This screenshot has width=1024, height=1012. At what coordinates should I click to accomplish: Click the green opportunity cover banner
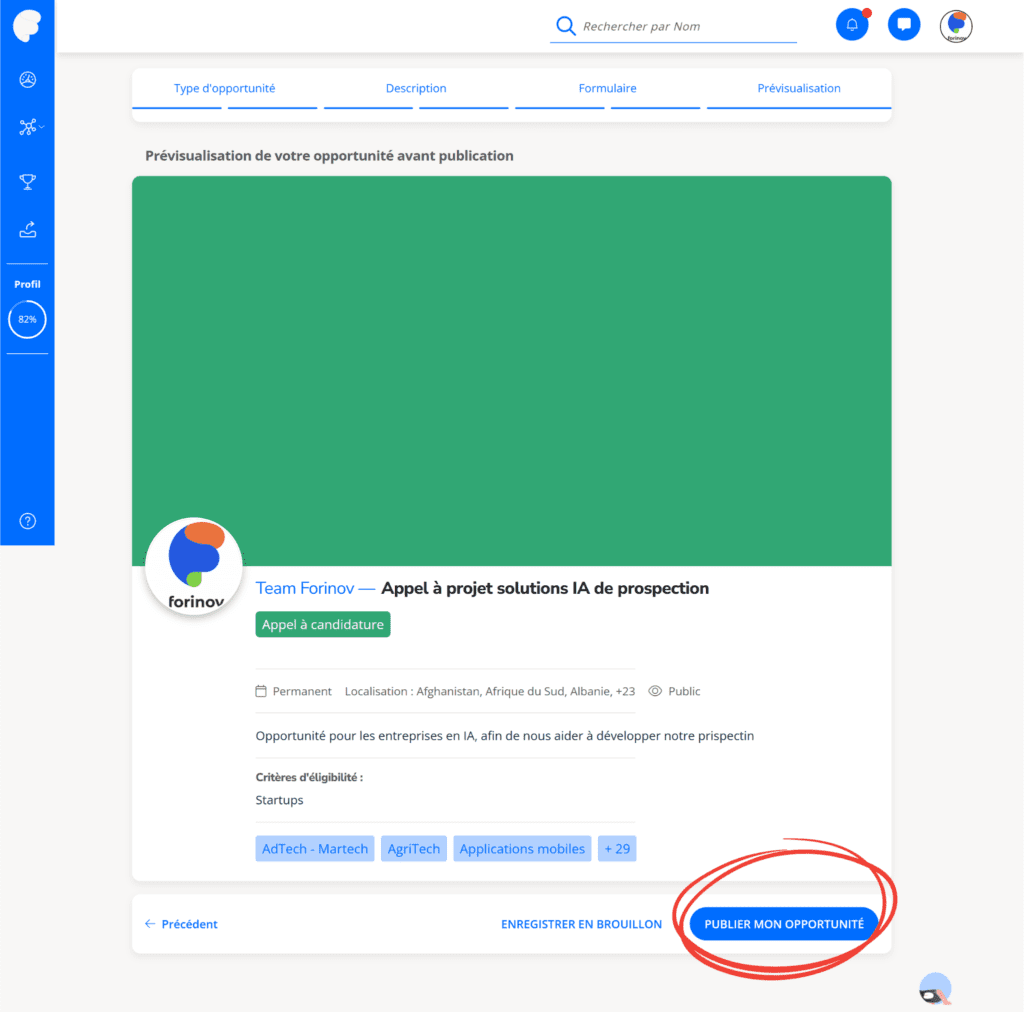click(511, 370)
